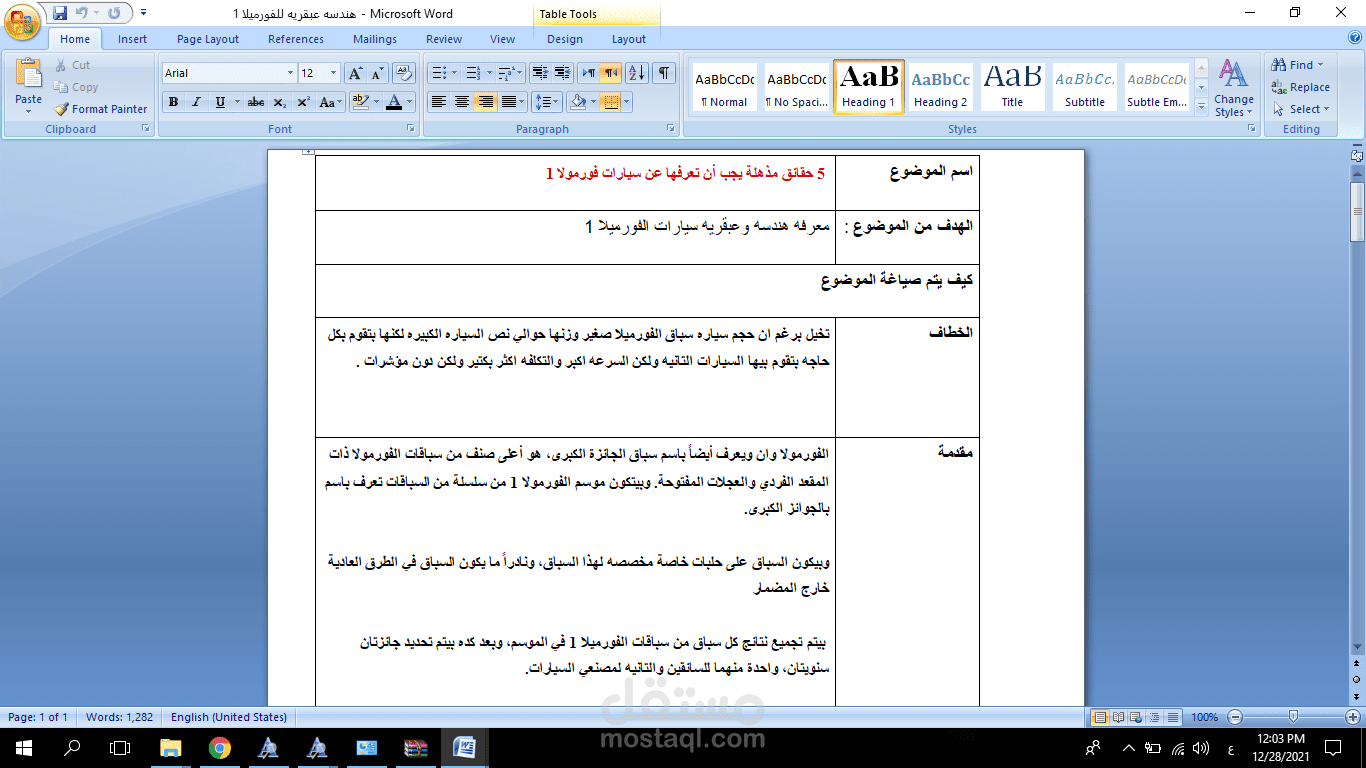Switch to the Page Layout tab
Image resolution: width=1366 pixels, height=768 pixels.
pyautogui.click(x=208, y=39)
